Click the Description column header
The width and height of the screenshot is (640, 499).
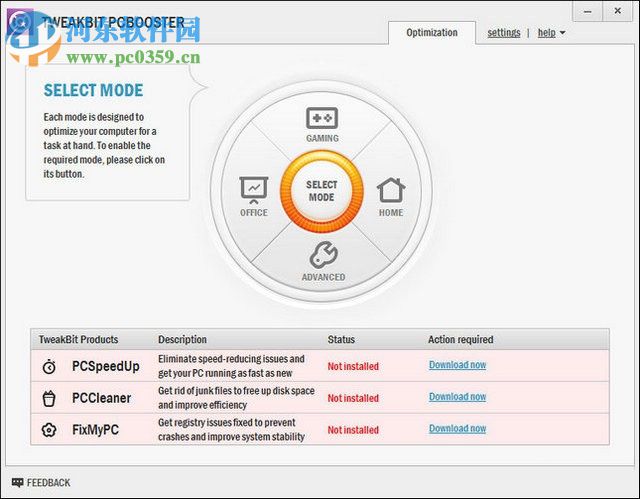point(182,339)
